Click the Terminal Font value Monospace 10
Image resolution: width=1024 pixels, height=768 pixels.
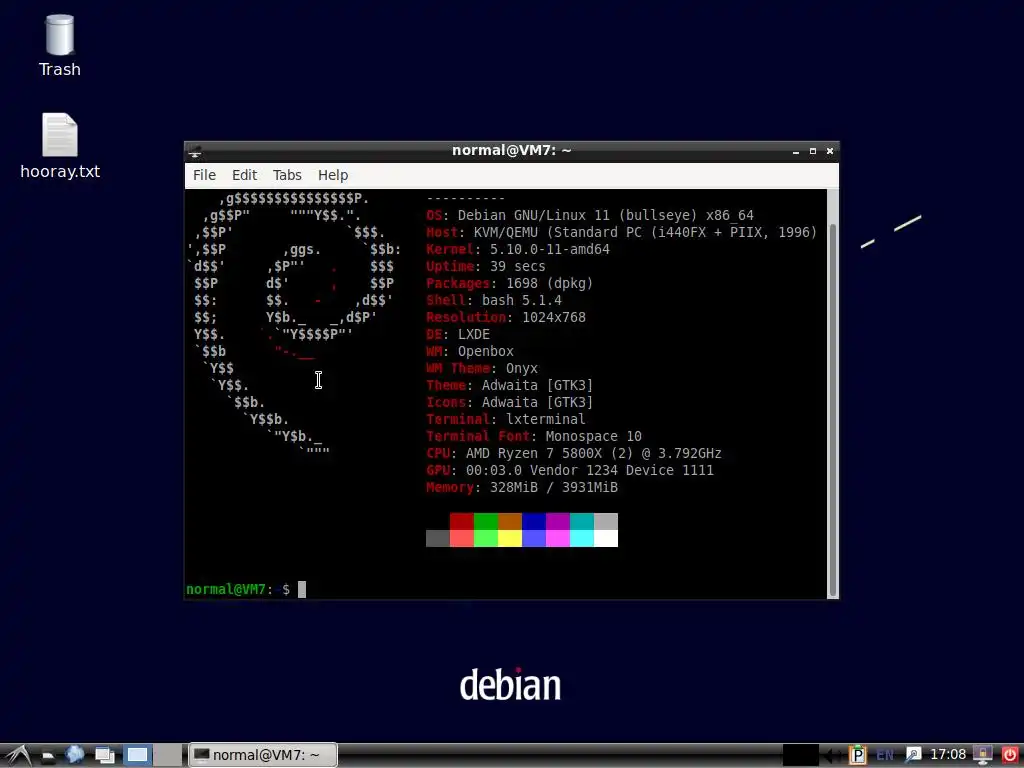click(x=594, y=436)
